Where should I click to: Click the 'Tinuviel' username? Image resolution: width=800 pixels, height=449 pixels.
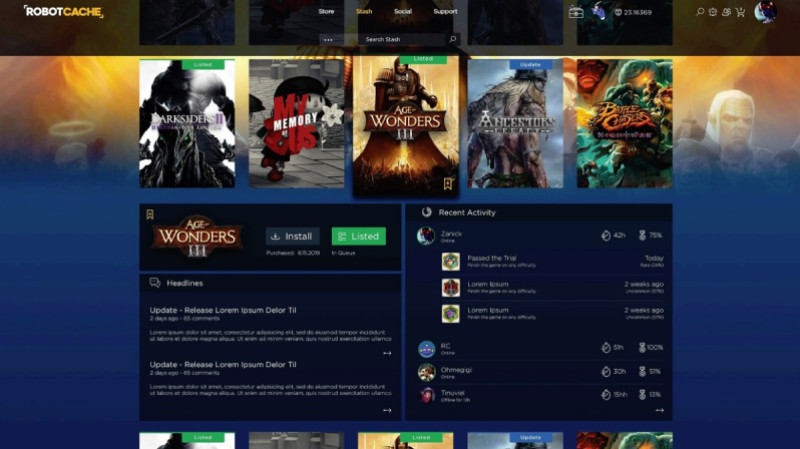coord(453,393)
